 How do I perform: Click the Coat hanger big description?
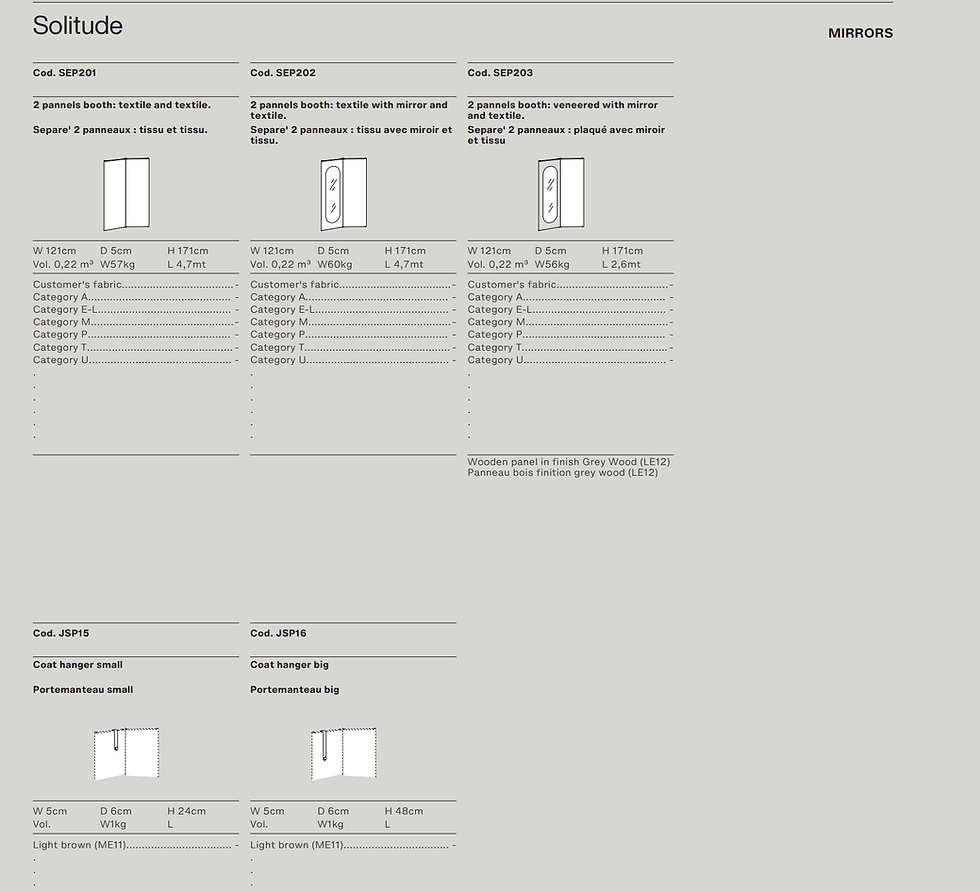tap(289, 665)
